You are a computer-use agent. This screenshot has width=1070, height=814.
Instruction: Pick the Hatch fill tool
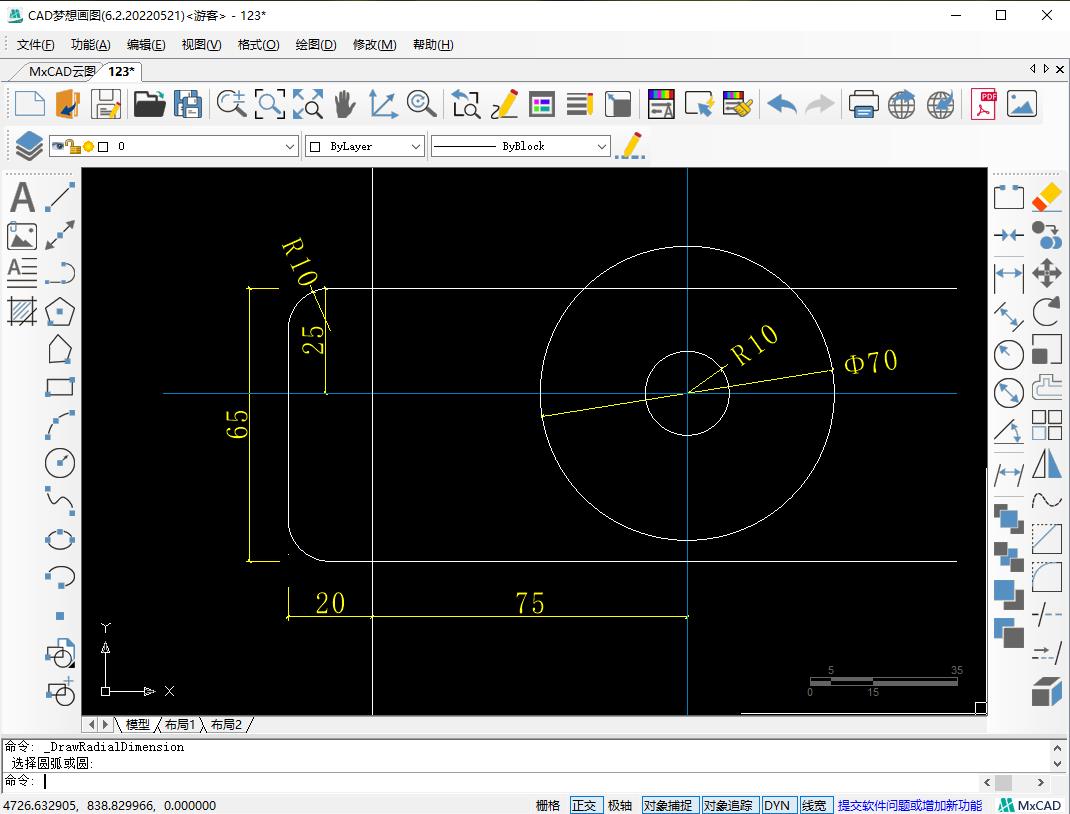click(x=21, y=312)
